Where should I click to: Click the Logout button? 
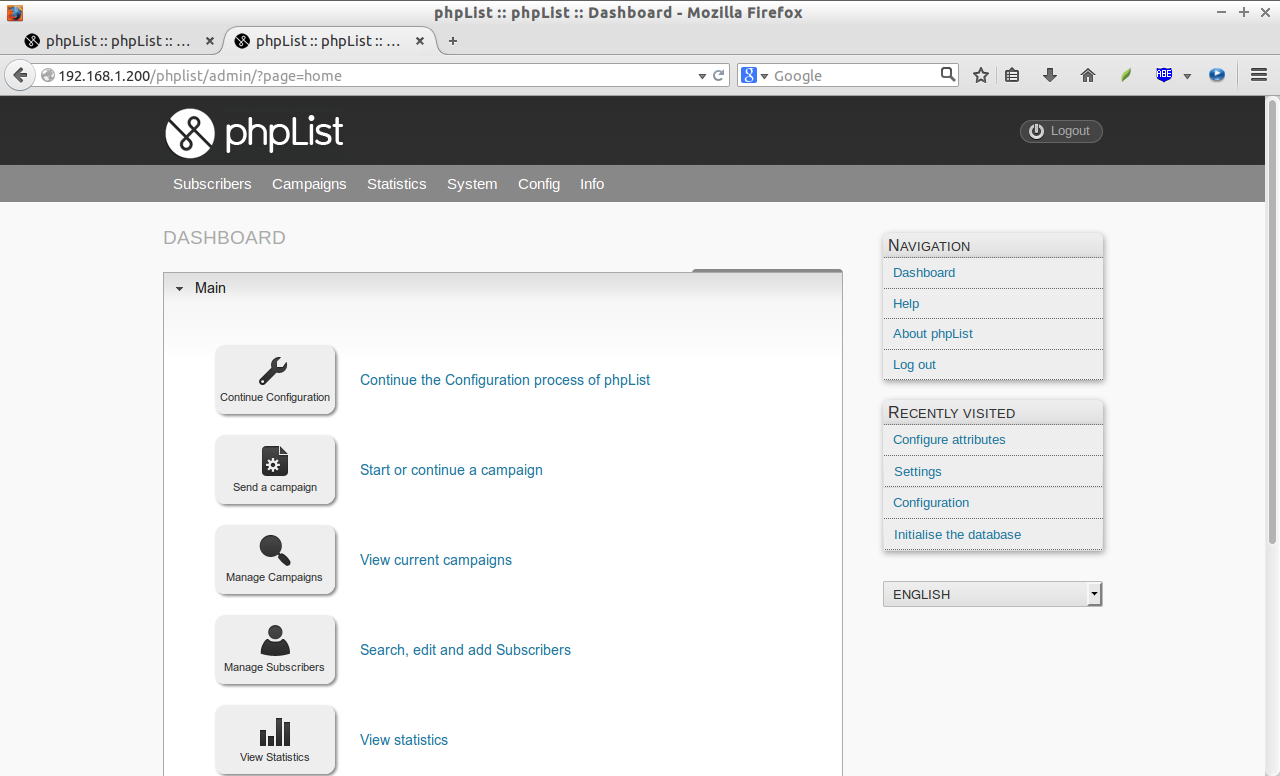pos(1061,131)
